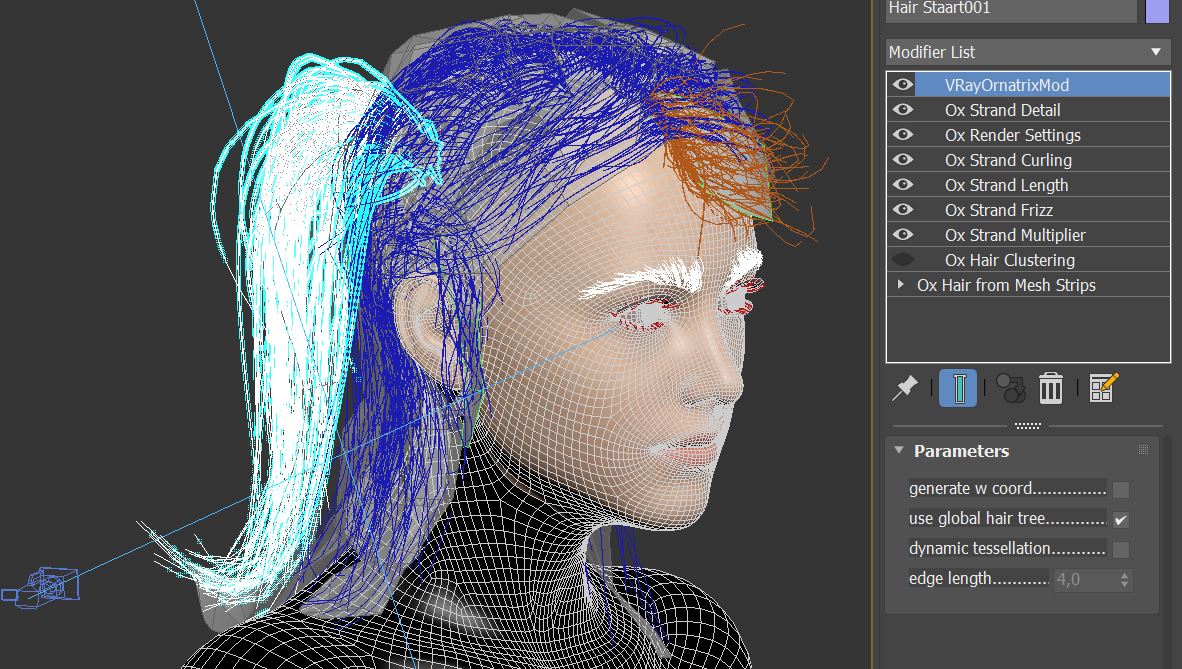Select Ox Strand Multiplier modifier
The height and width of the screenshot is (669, 1182).
click(1015, 235)
